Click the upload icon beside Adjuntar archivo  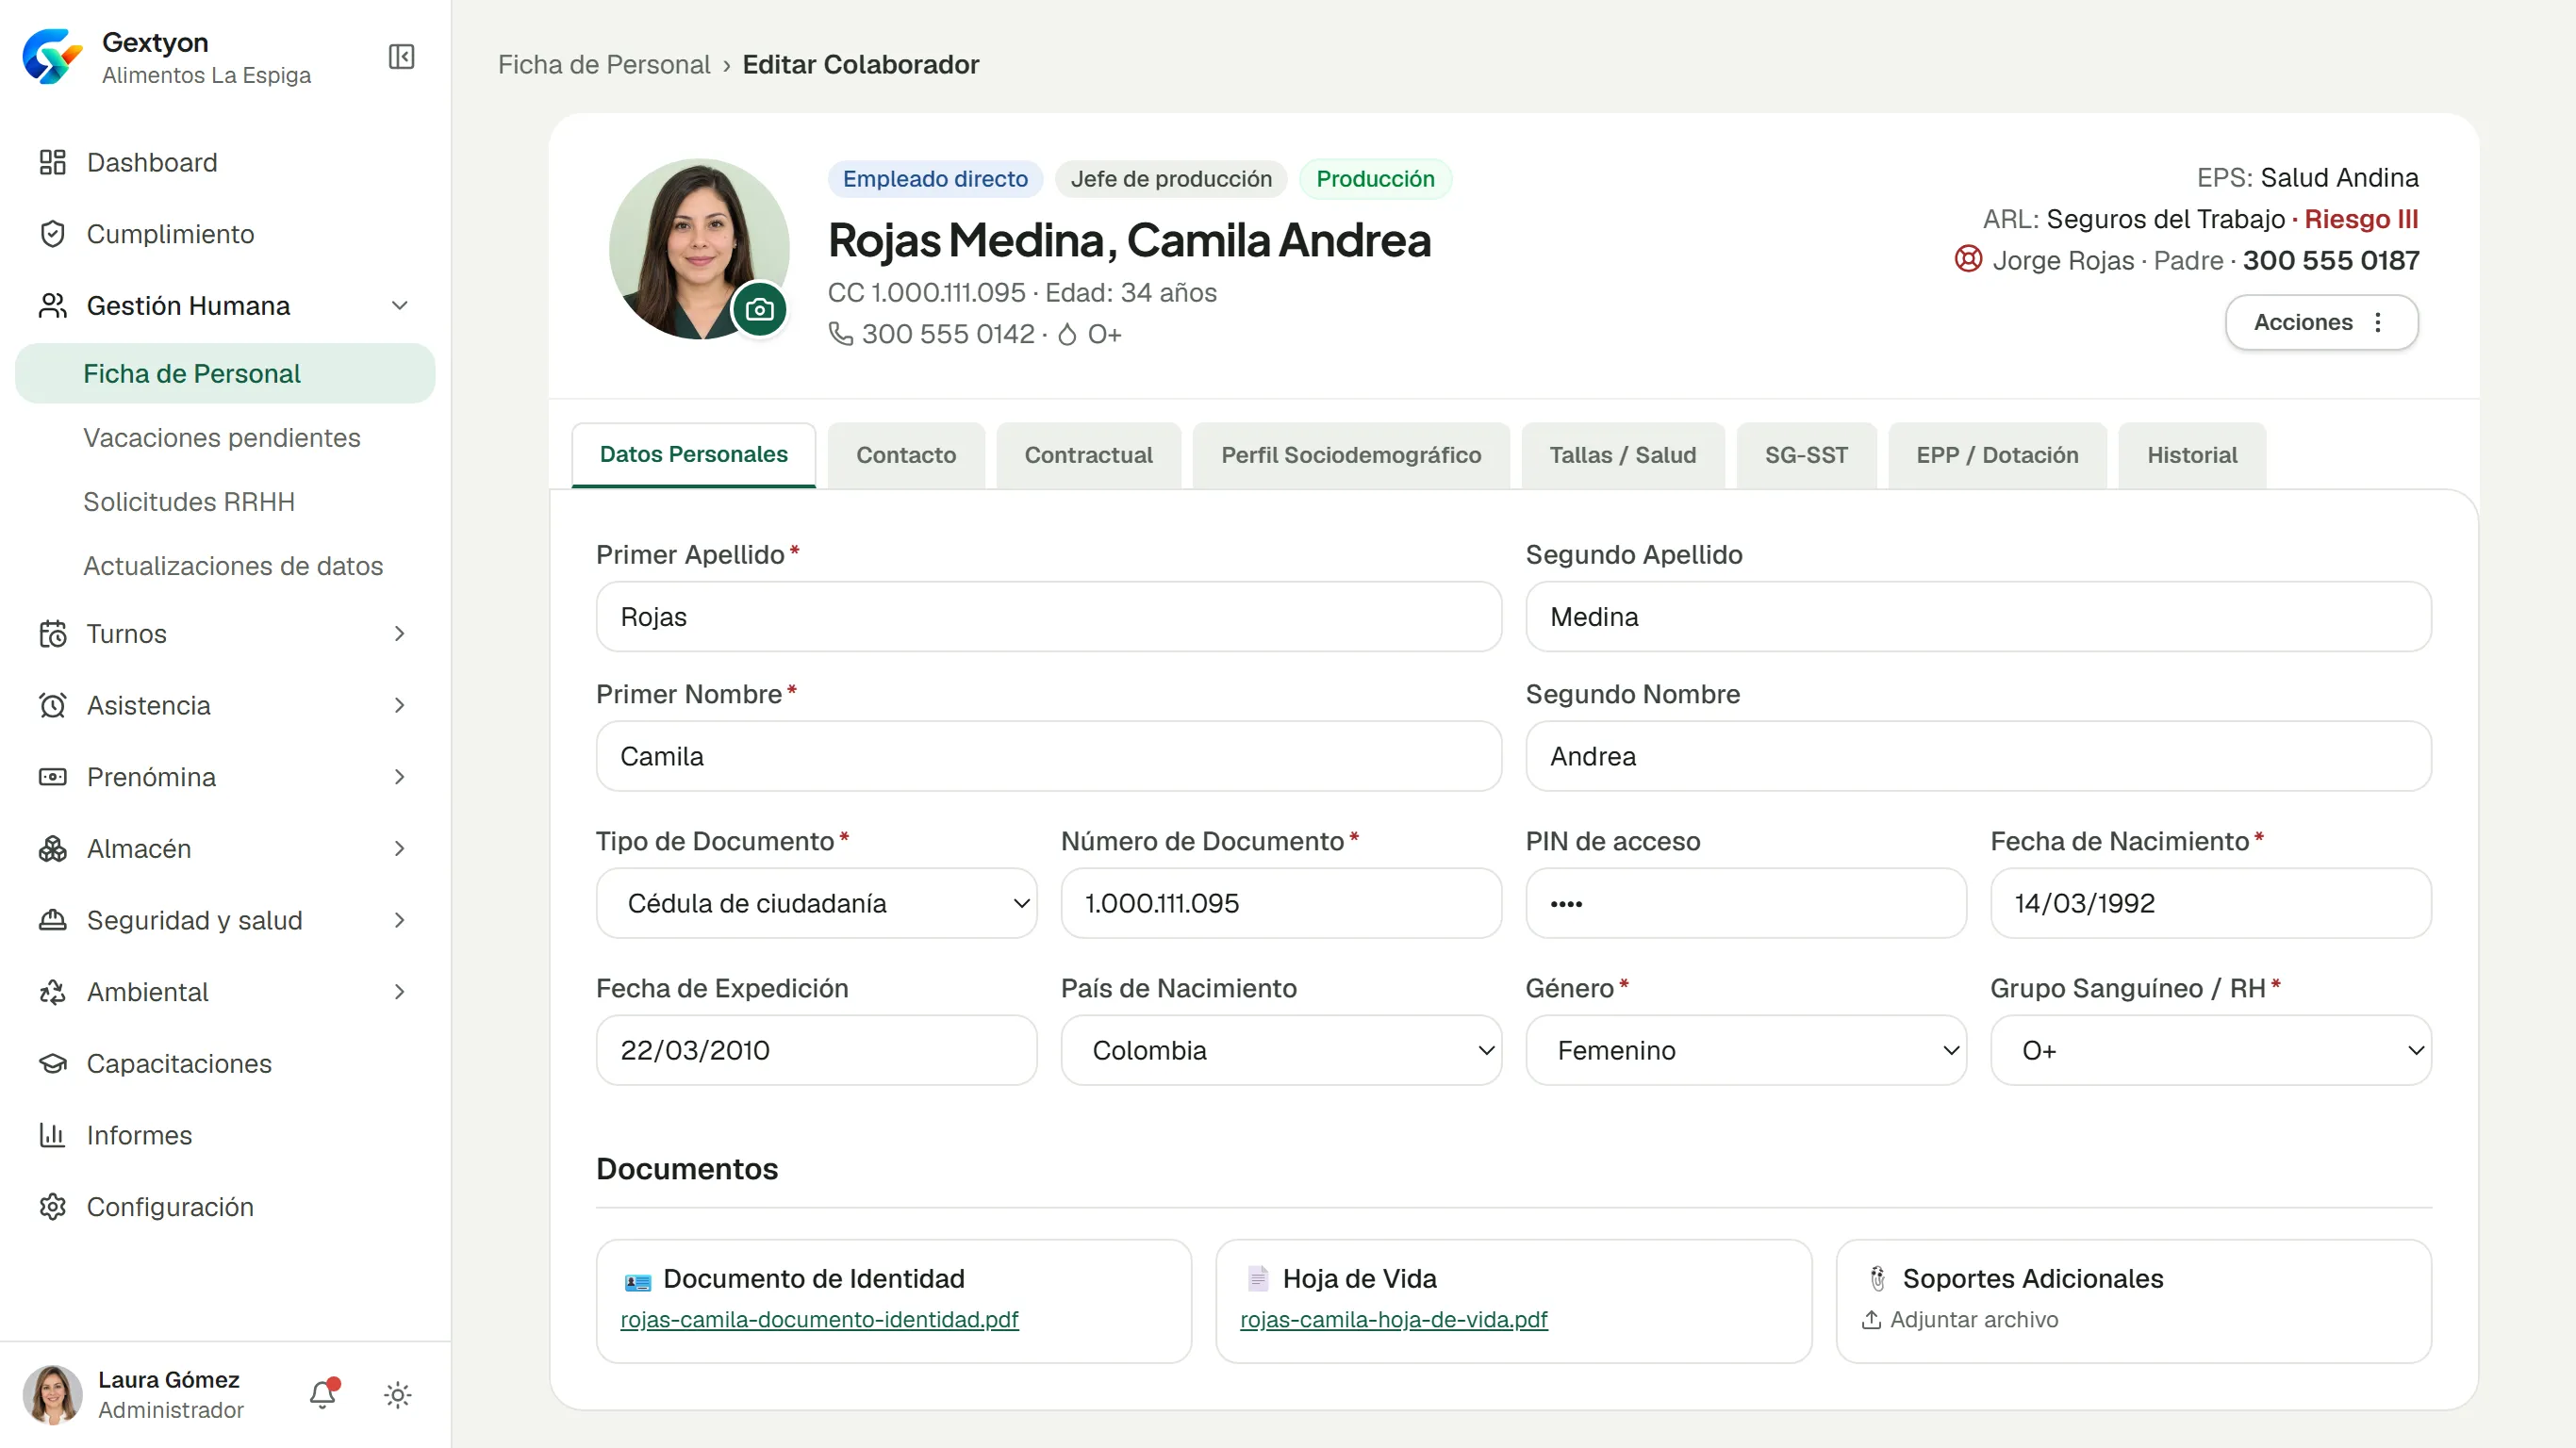[1871, 1320]
